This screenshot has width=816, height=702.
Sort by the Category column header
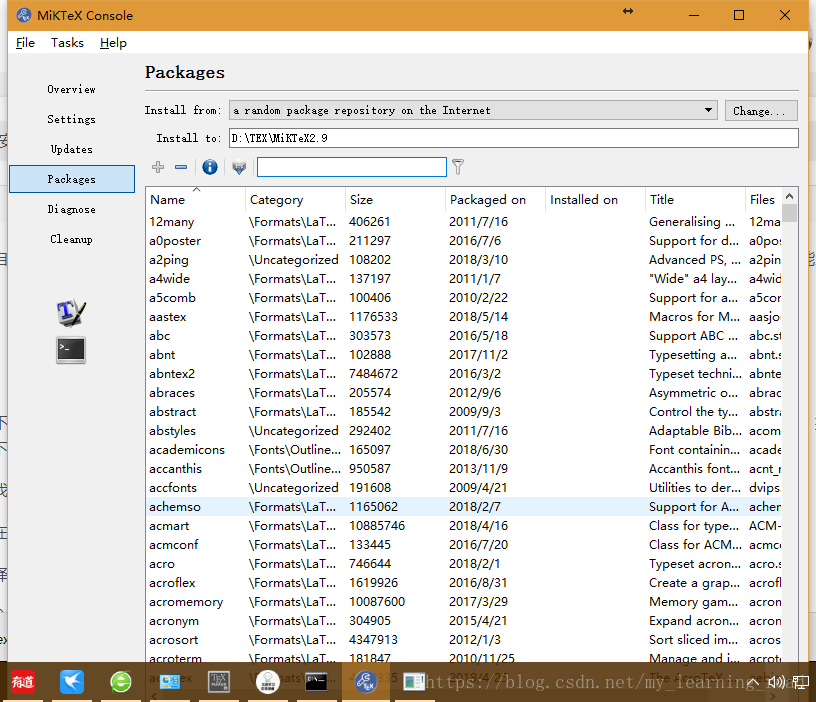coord(295,200)
